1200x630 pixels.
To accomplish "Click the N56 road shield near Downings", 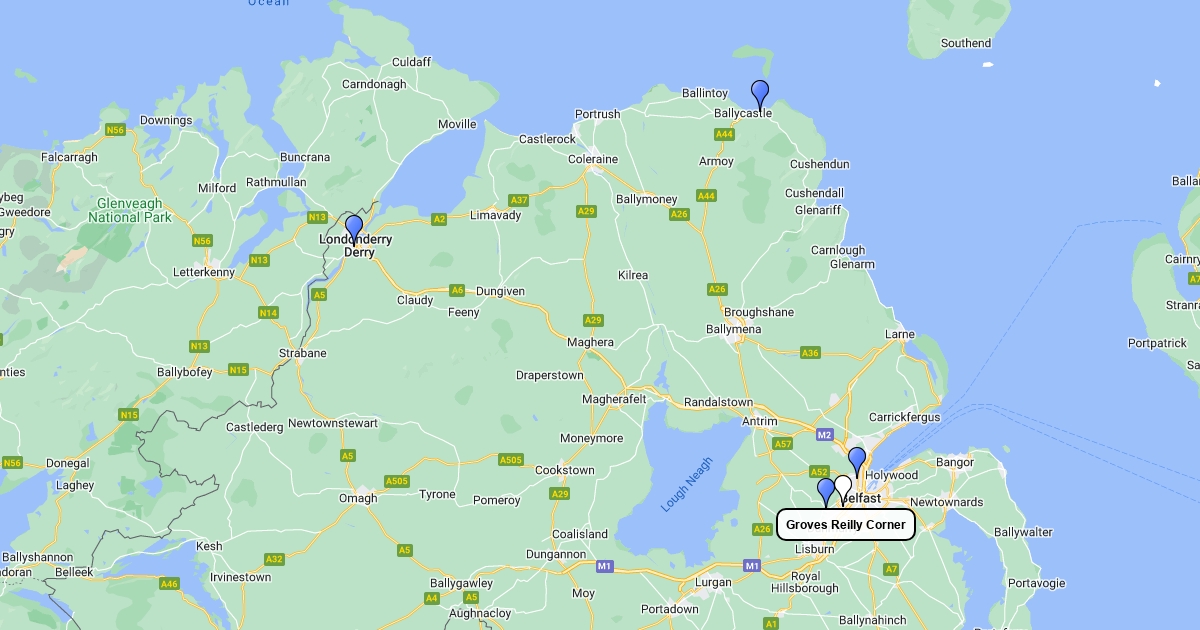I will click(115, 130).
